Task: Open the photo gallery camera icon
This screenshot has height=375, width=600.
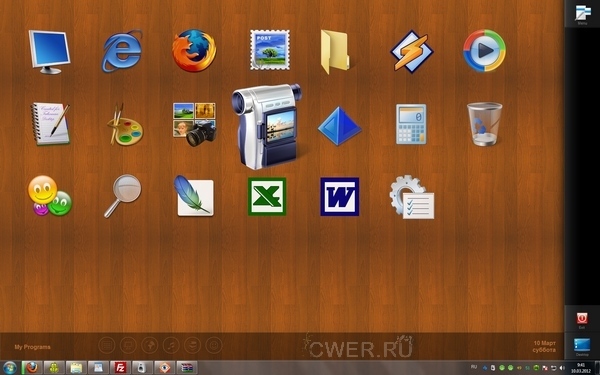Action: (x=194, y=124)
